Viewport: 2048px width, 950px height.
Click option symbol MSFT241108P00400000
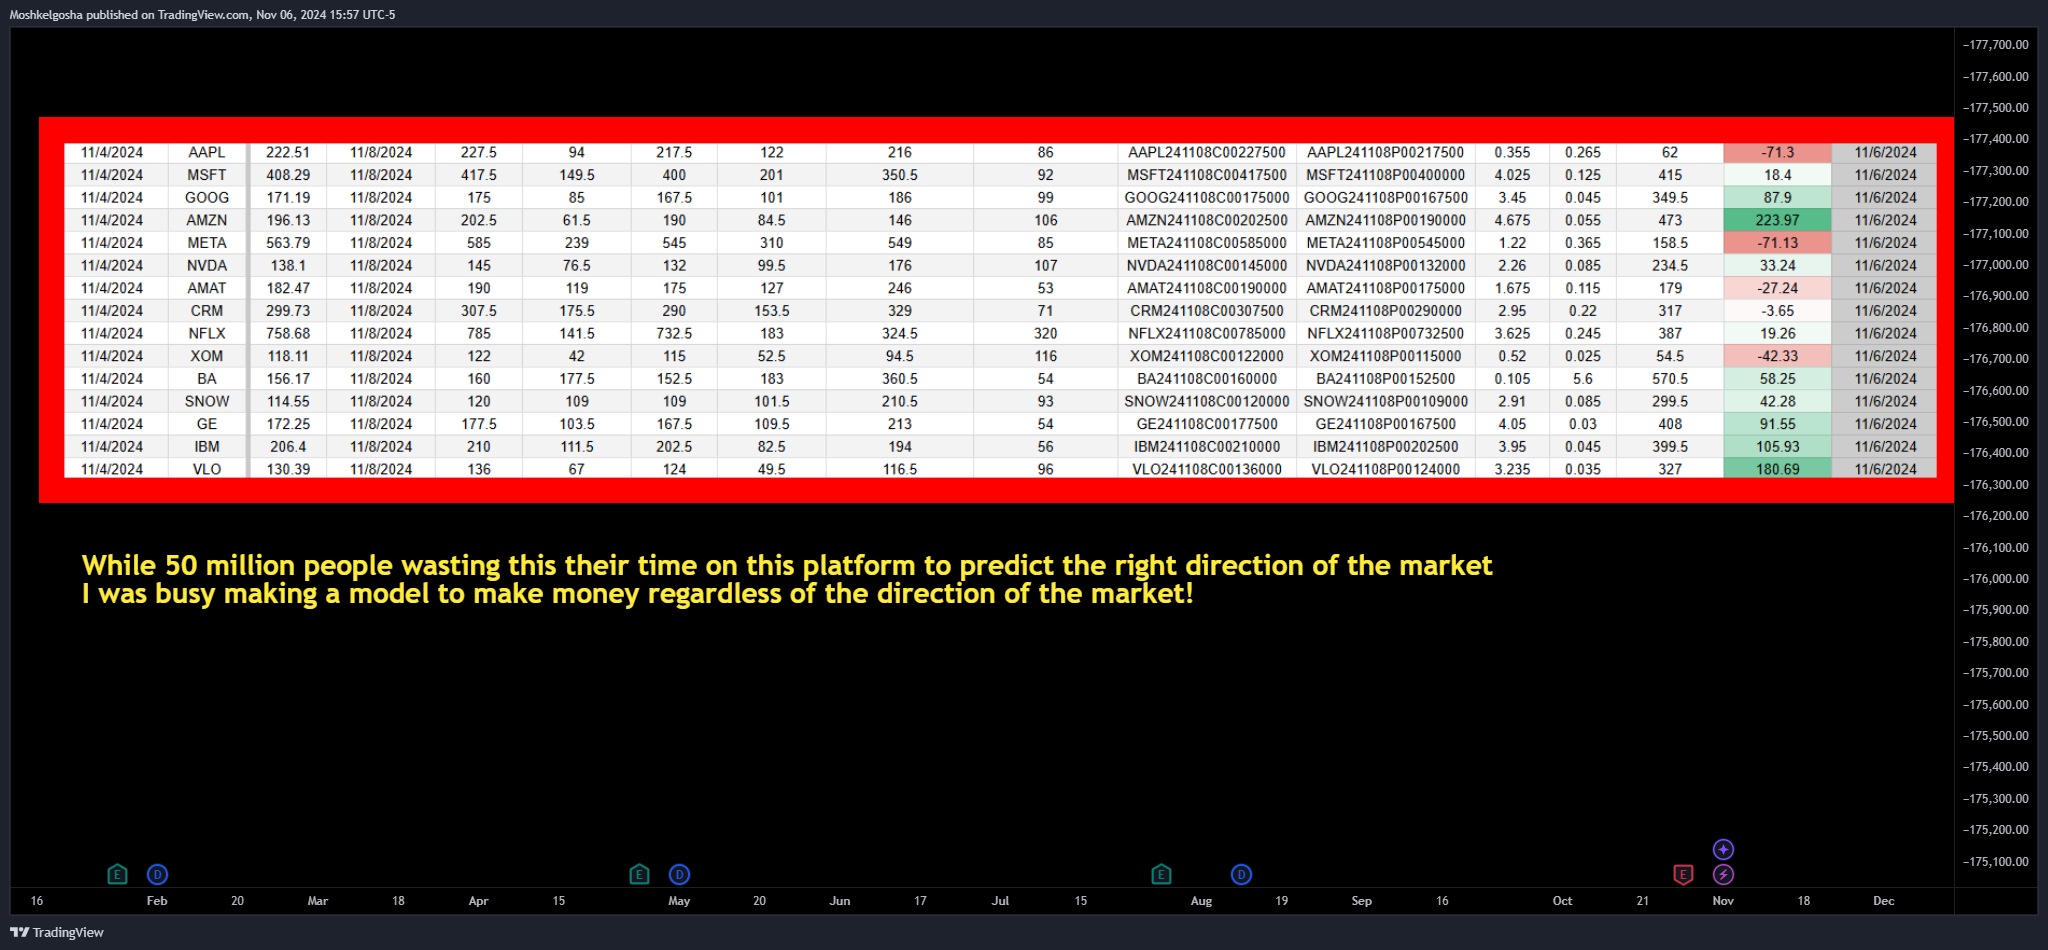(x=1386, y=175)
